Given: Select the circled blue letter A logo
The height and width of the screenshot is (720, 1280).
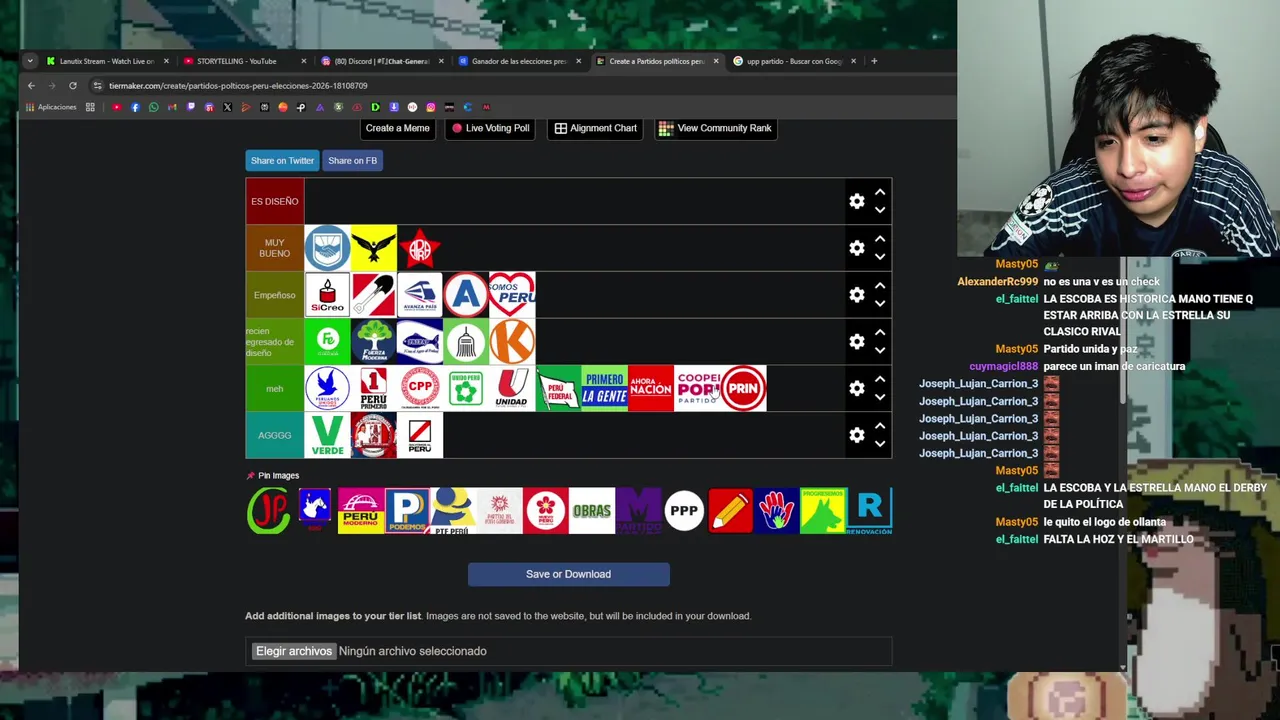Looking at the screenshot, I should click(x=466, y=295).
